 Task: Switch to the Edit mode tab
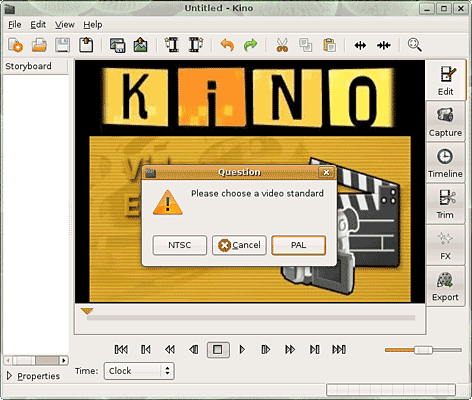point(446,81)
